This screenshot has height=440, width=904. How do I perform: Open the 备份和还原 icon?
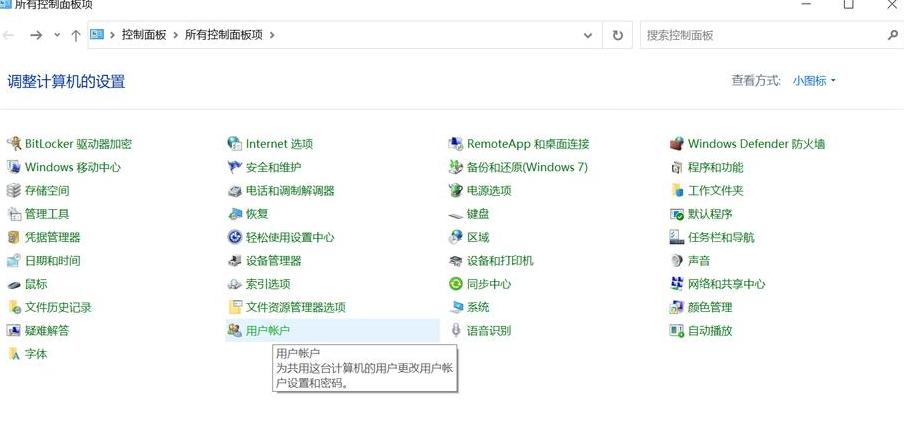[x=456, y=167]
